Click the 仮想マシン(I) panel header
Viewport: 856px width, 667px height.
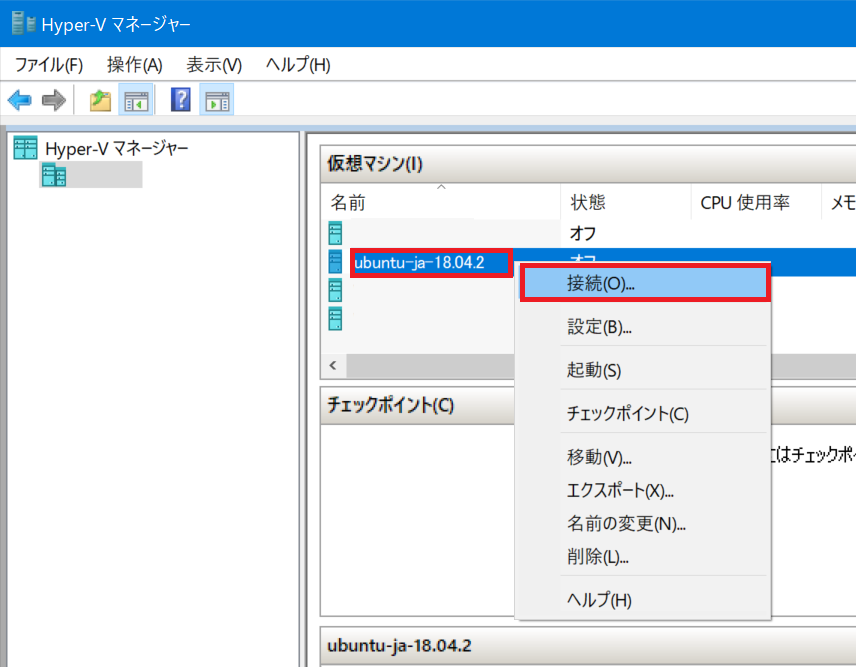tap(588, 164)
